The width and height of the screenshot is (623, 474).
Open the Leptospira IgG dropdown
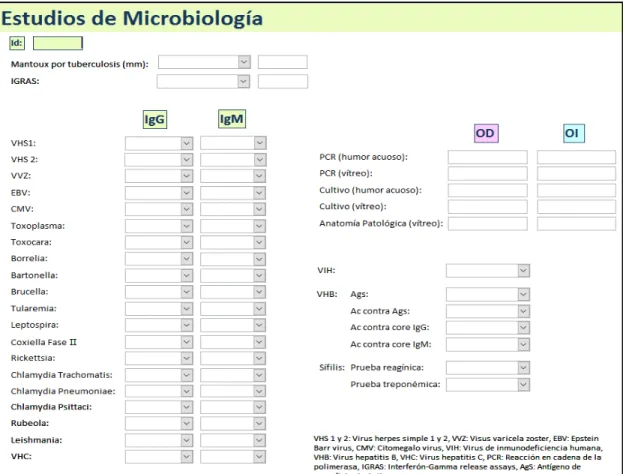pos(187,325)
